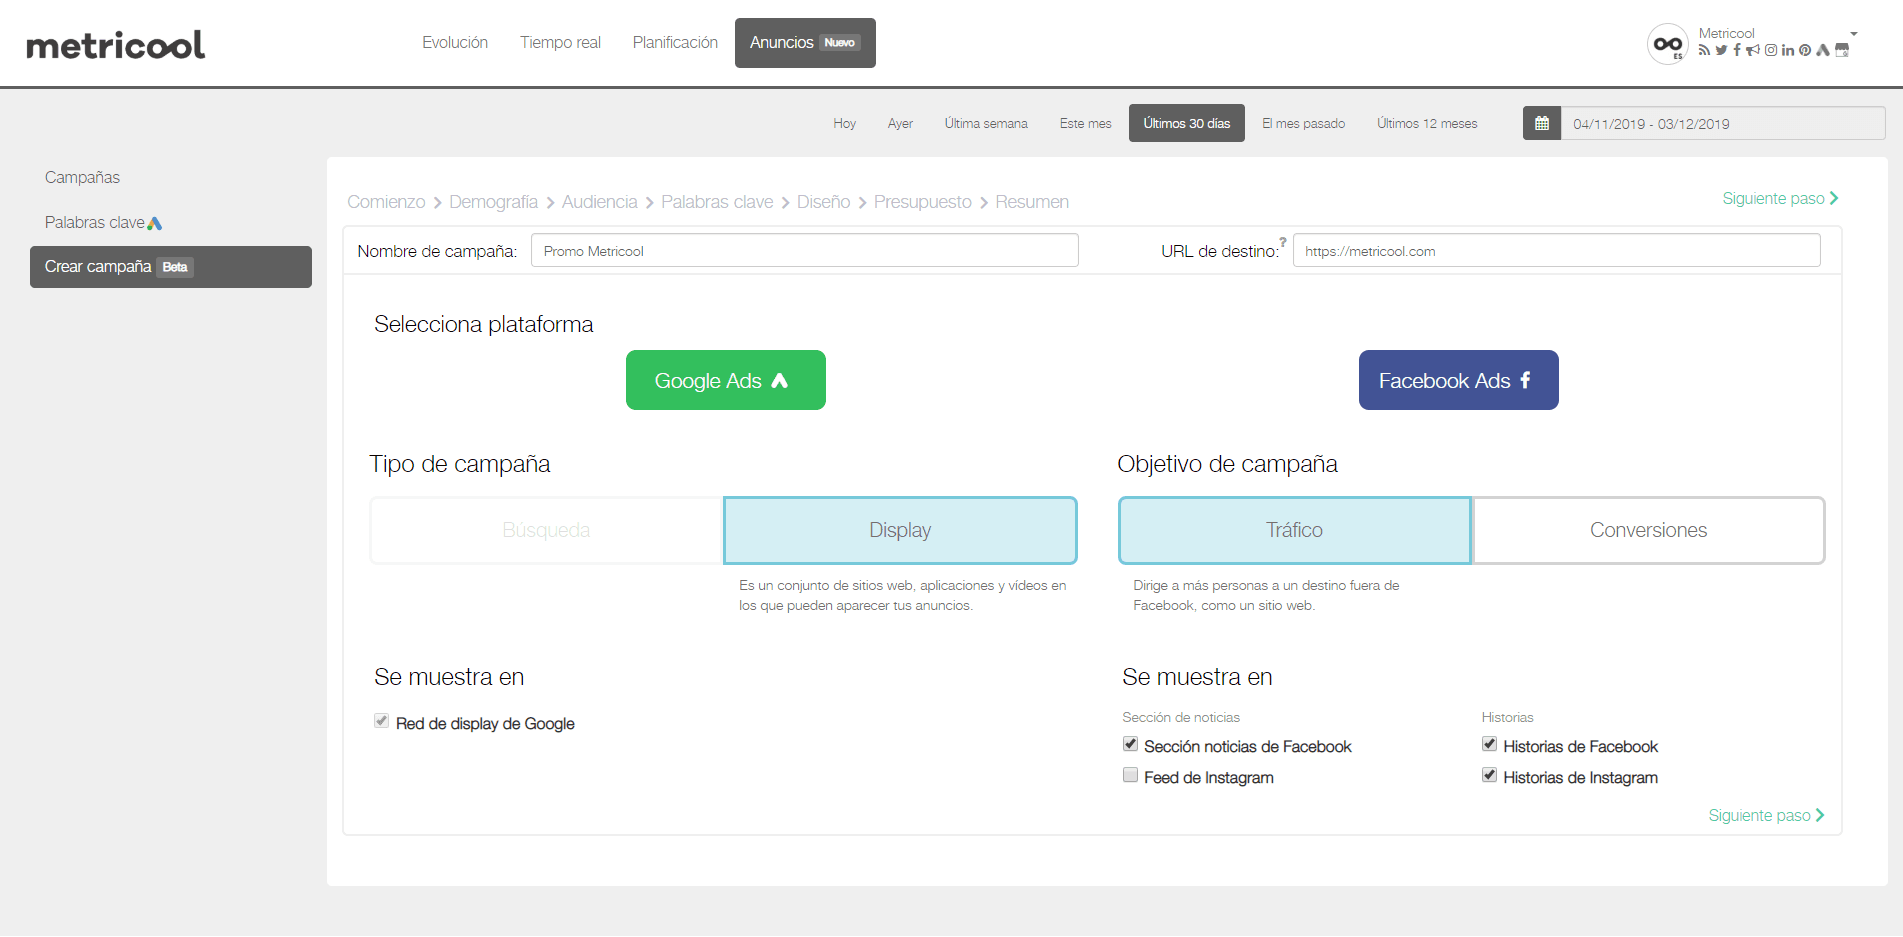The height and width of the screenshot is (937, 1903).
Task: Go to Diseño breadcrumb step
Action: pyautogui.click(x=823, y=202)
